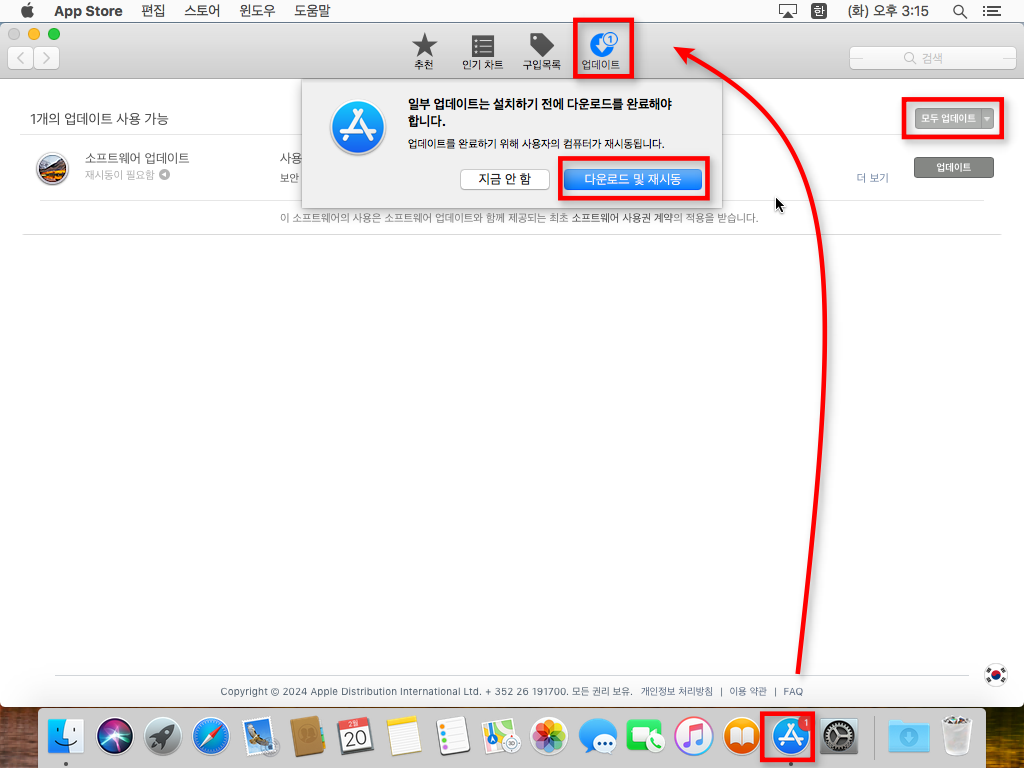
Task: Click the 검색 search field
Action: click(x=932, y=58)
